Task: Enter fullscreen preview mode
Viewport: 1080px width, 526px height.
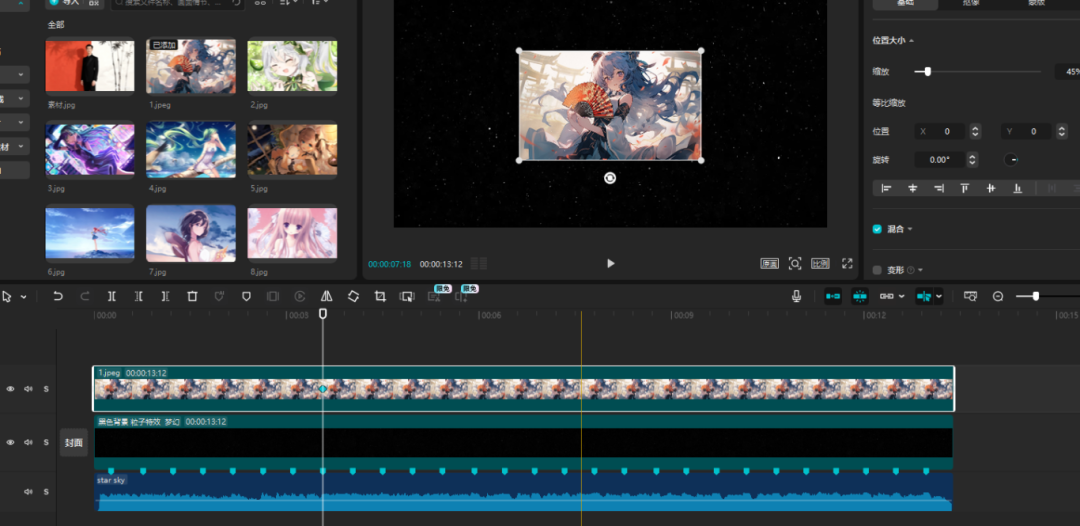Action: point(847,264)
